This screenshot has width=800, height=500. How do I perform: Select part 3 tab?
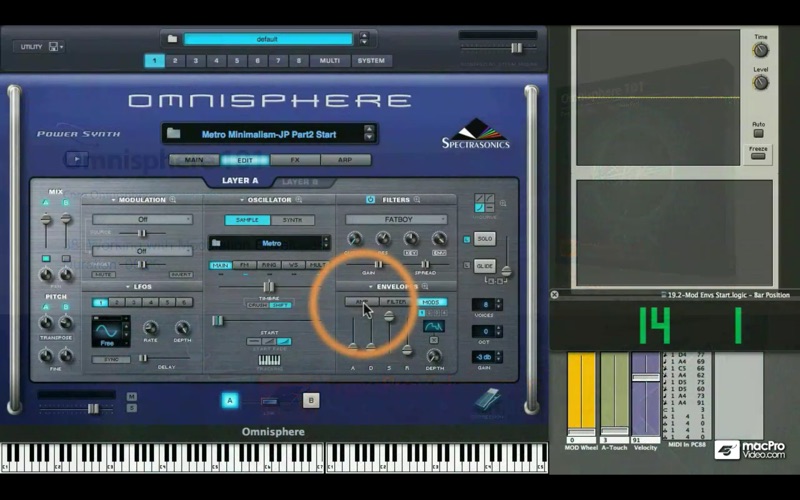[195, 61]
